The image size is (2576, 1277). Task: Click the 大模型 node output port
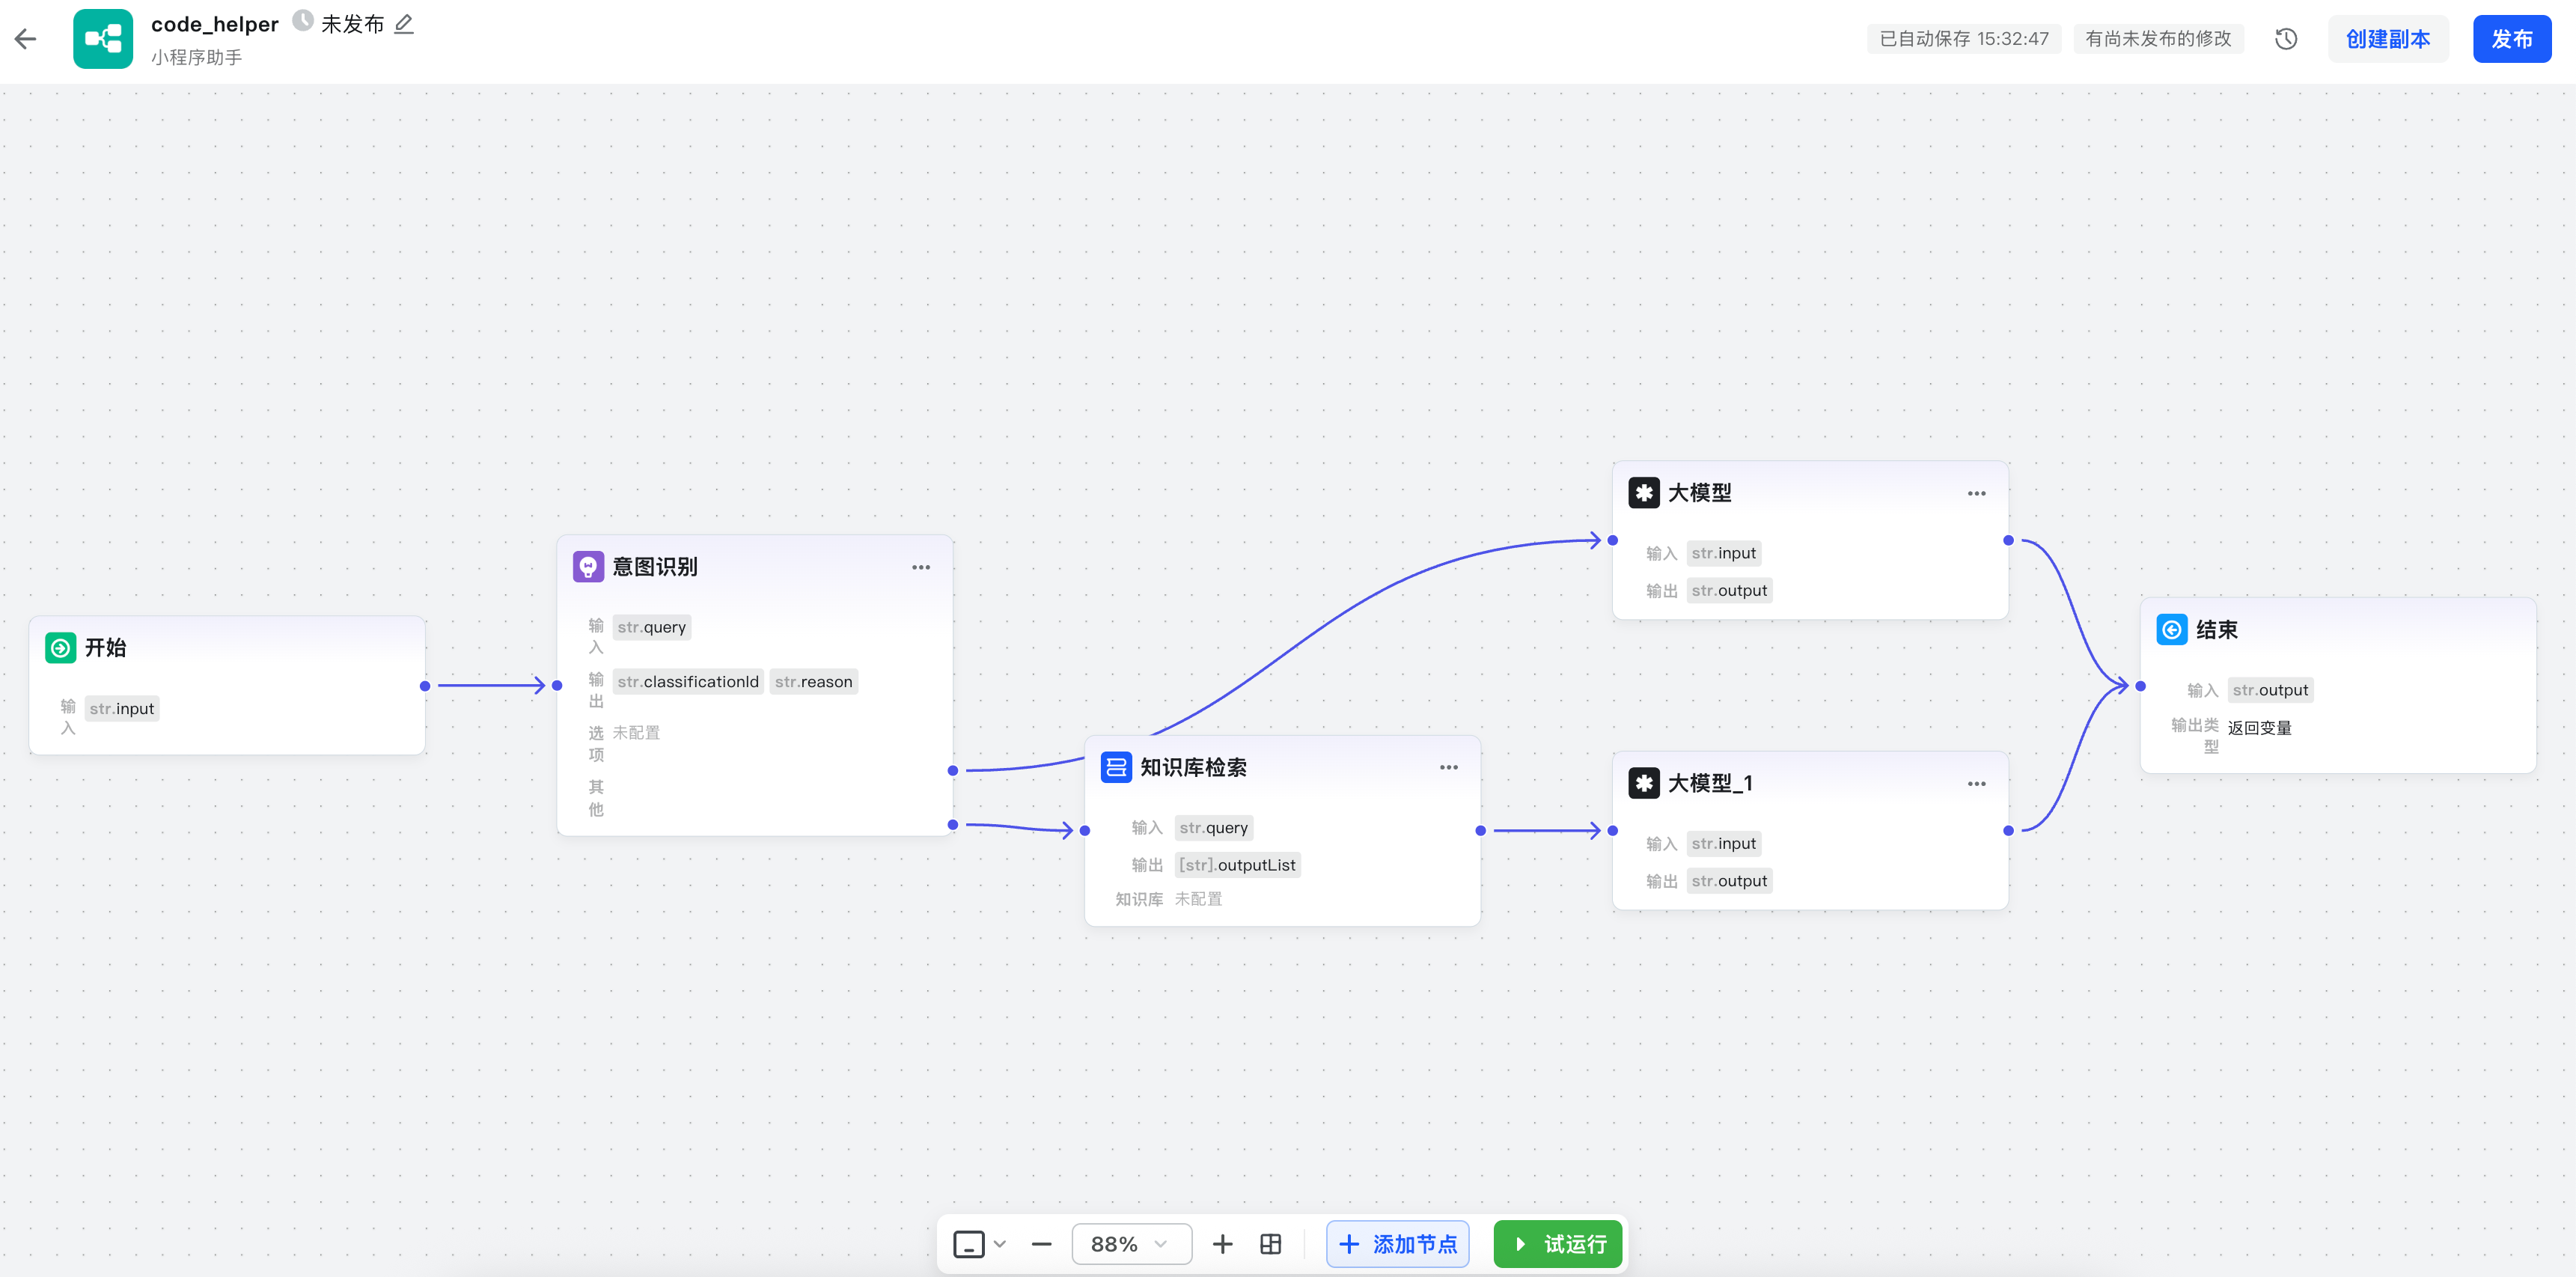[2009, 541]
